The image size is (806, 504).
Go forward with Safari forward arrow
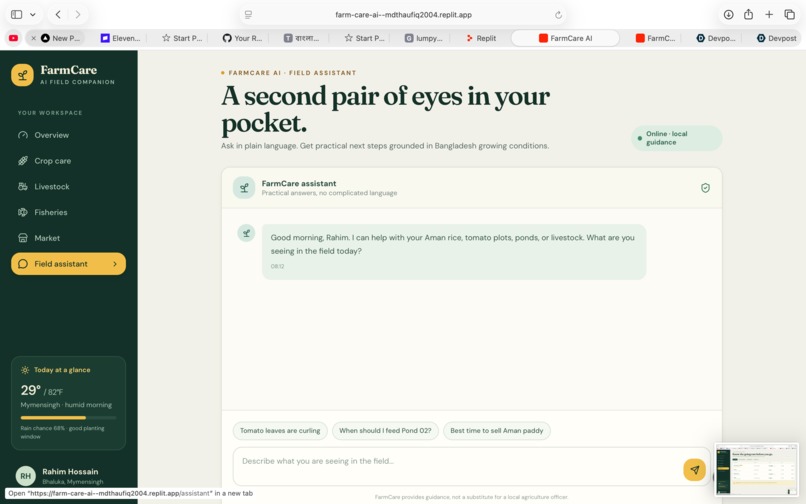pyautogui.click(x=78, y=14)
